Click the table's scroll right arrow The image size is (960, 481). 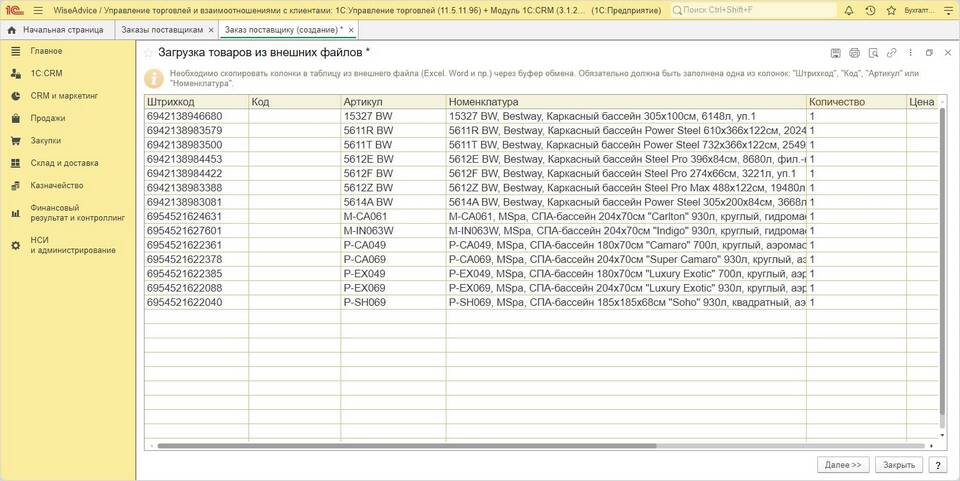932,446
